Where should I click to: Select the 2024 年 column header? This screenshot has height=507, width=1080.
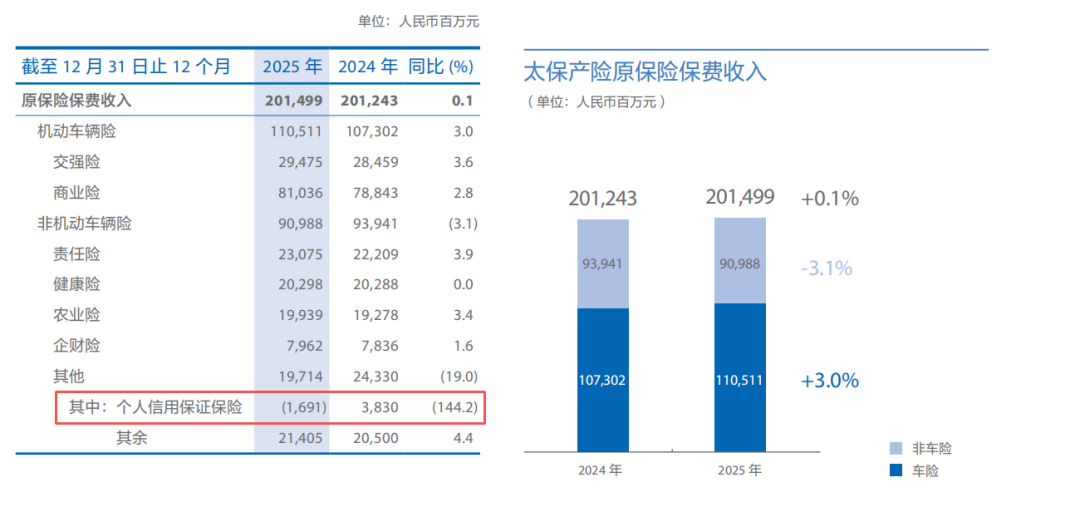click(x=367, y=67)
